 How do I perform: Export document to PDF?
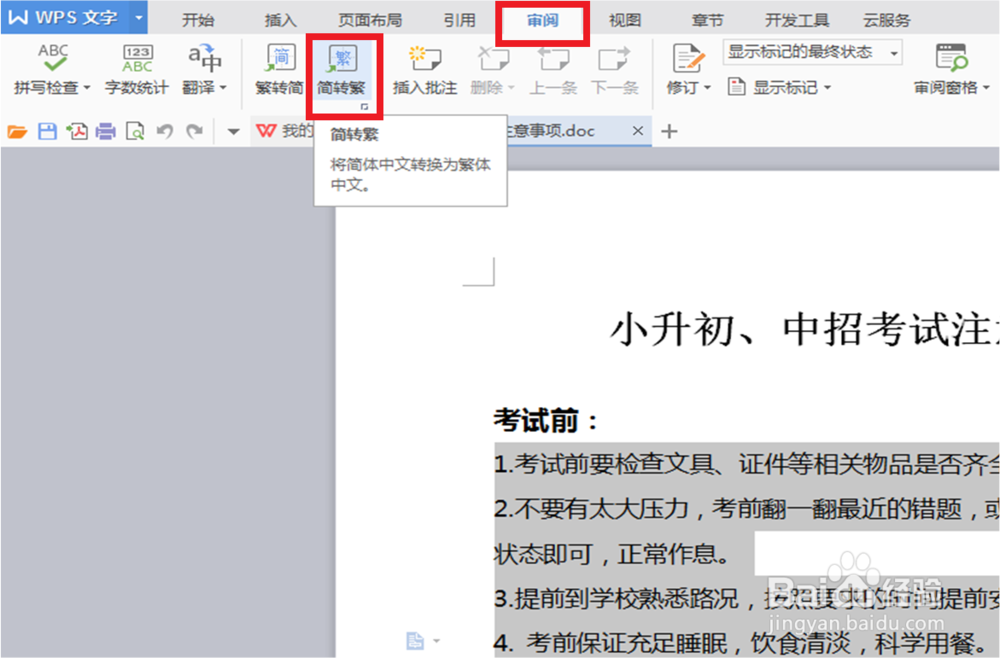click(75, 130)
